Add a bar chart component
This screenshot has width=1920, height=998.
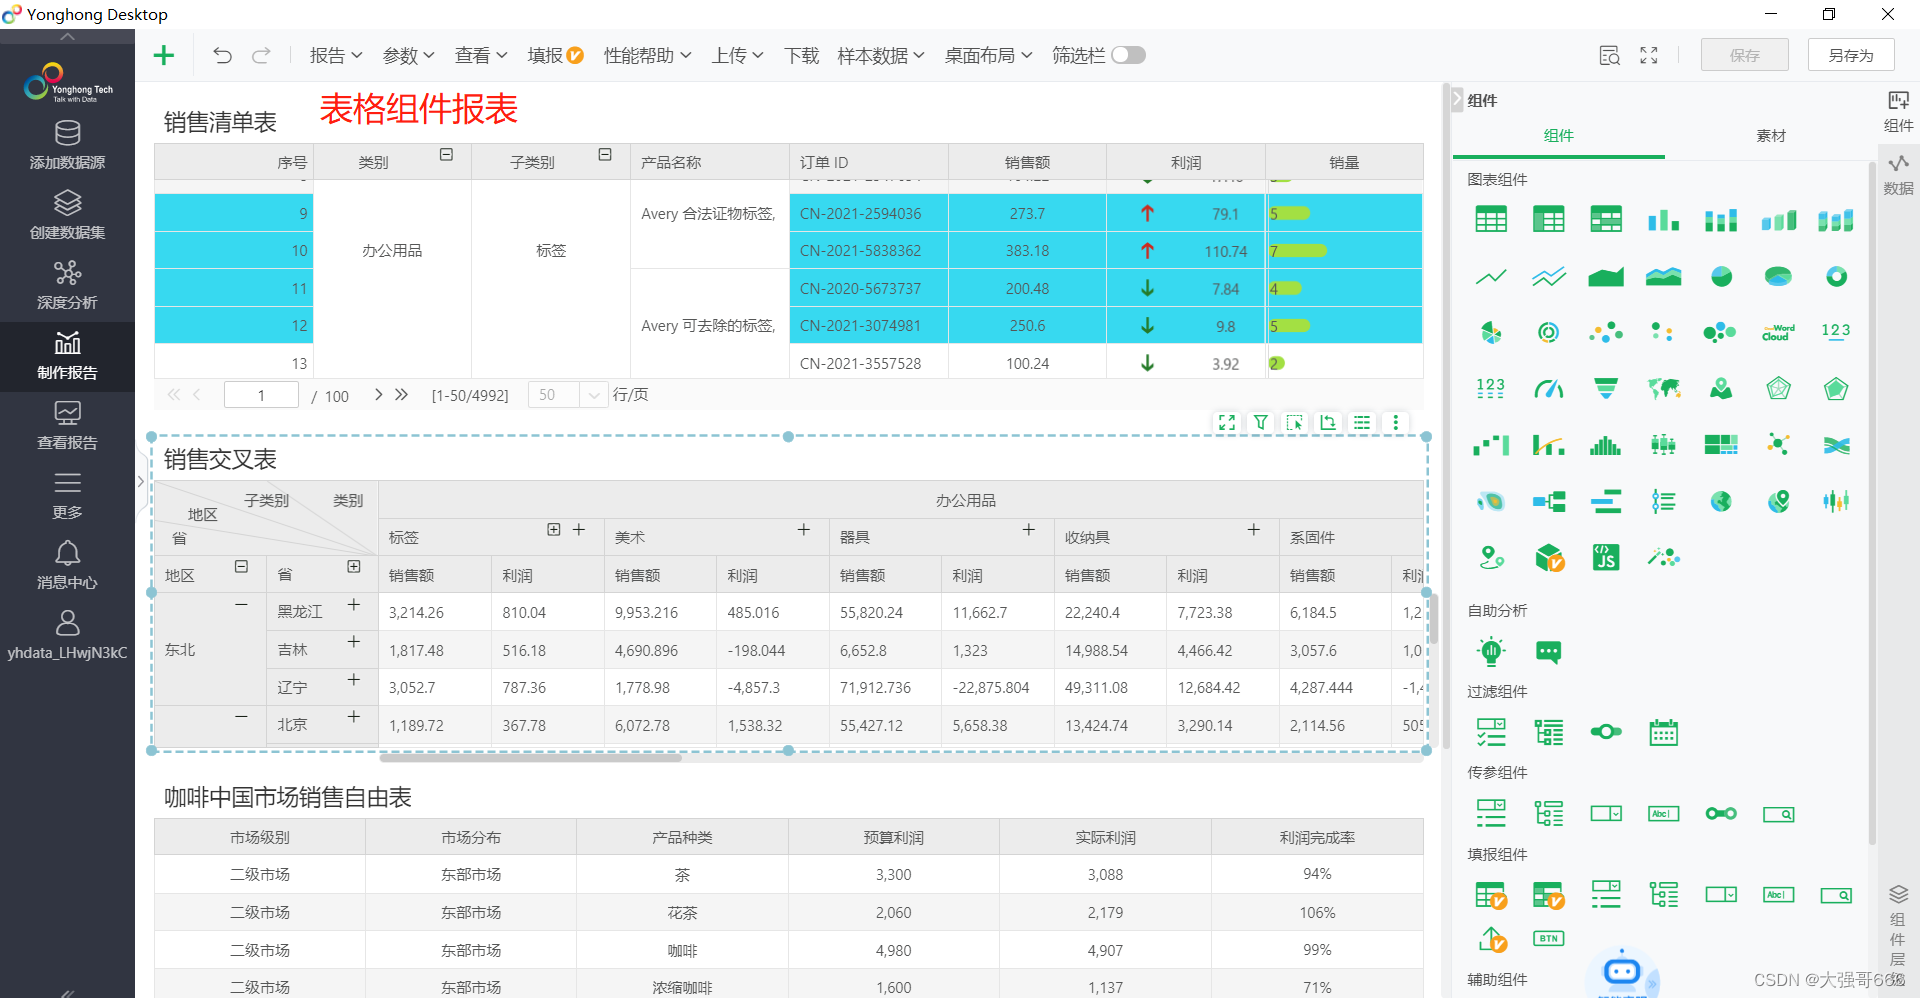1663,219
